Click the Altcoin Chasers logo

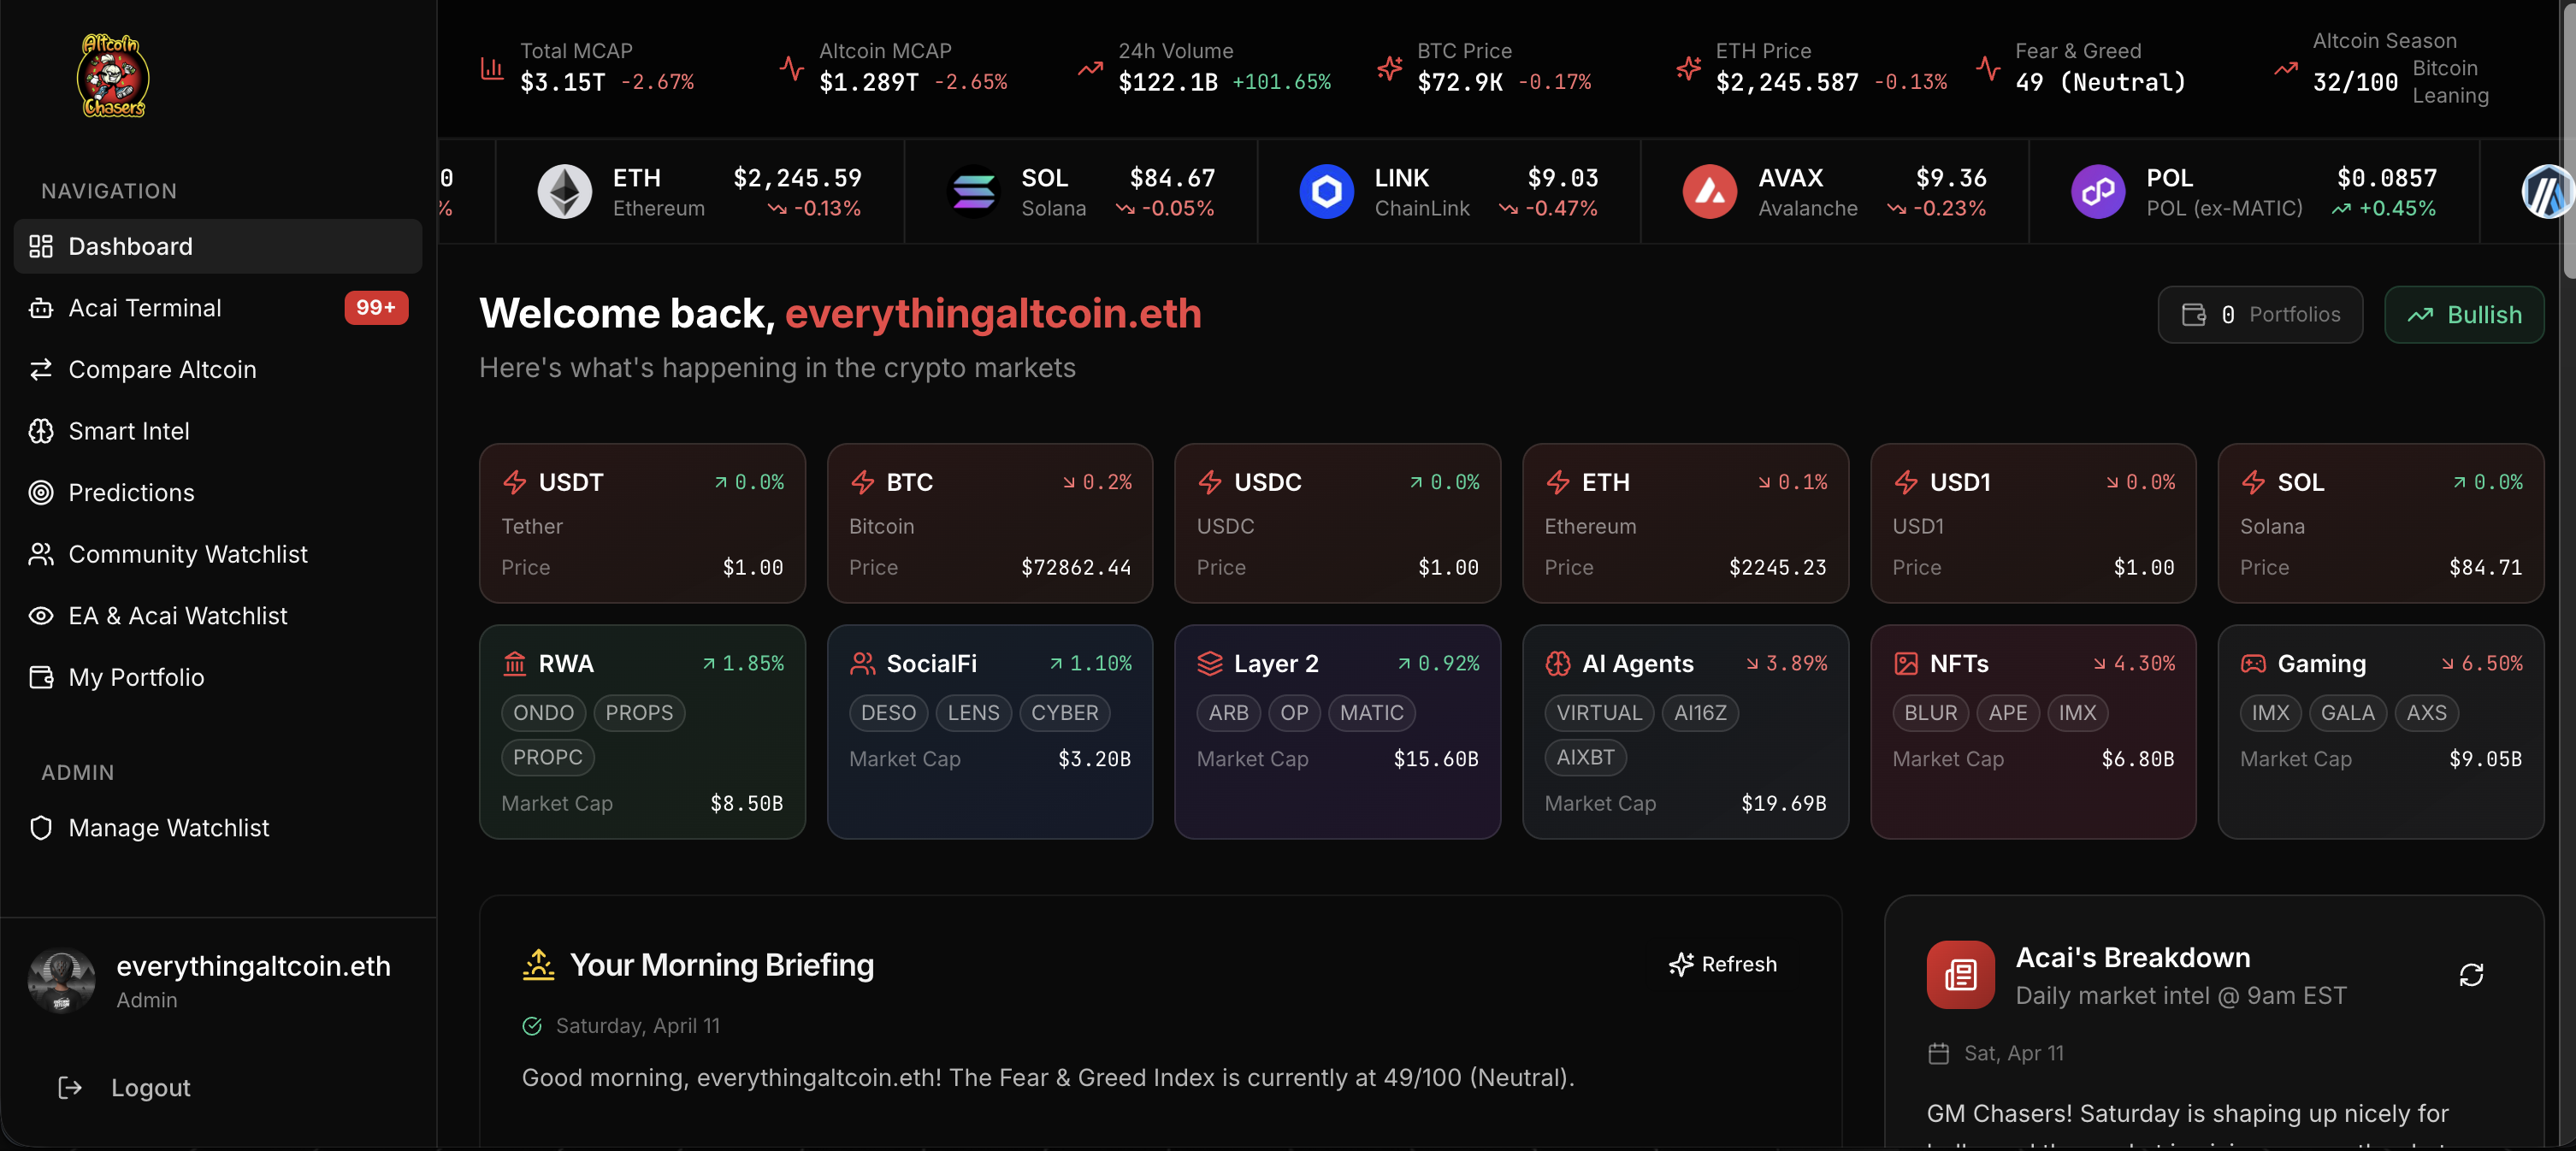click(112, 75)
